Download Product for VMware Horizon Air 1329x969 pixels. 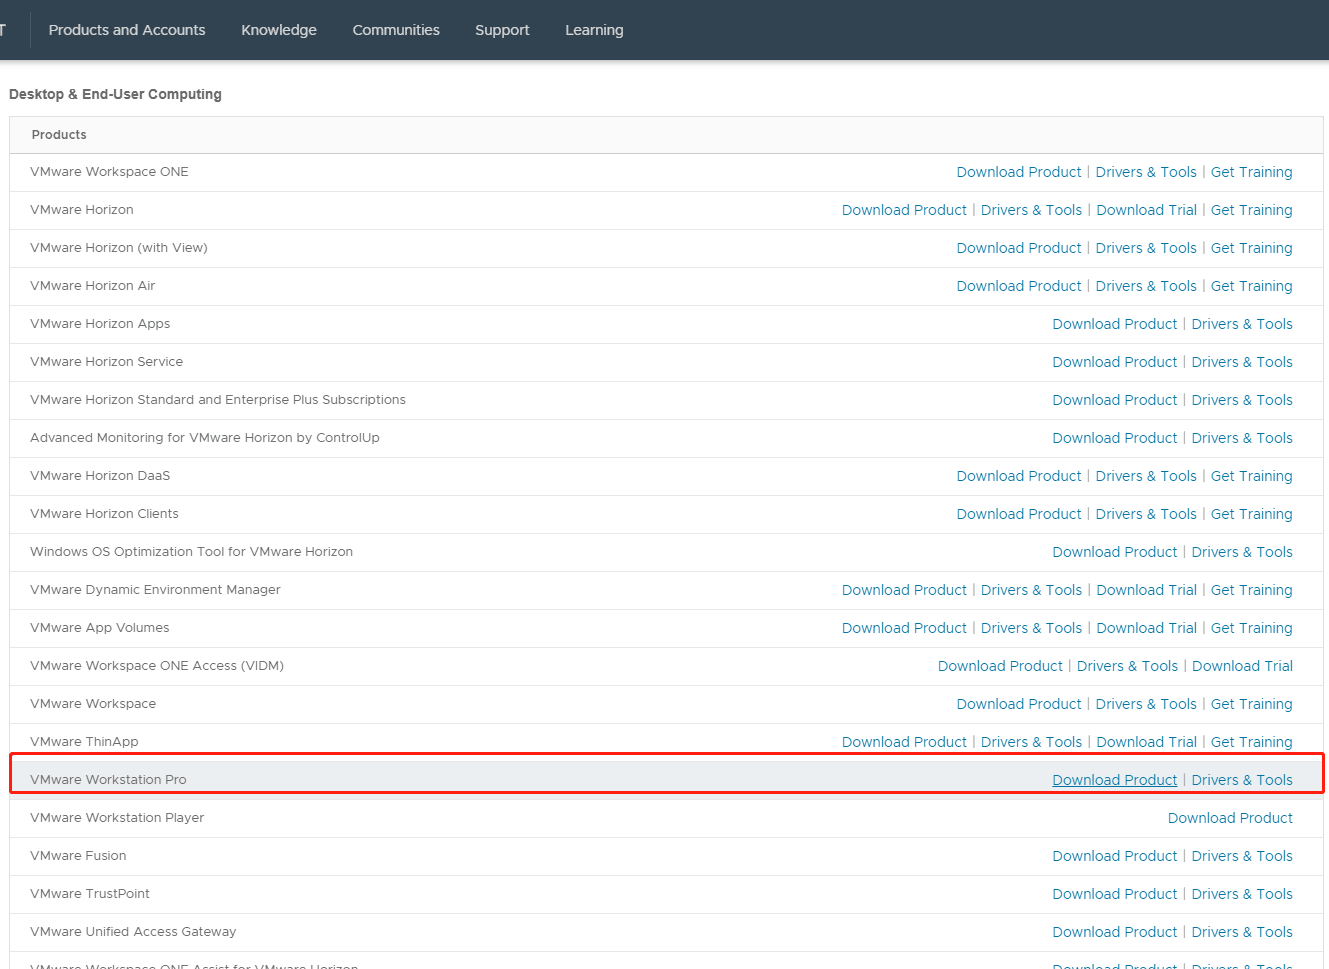click(x=1019, y=286)
